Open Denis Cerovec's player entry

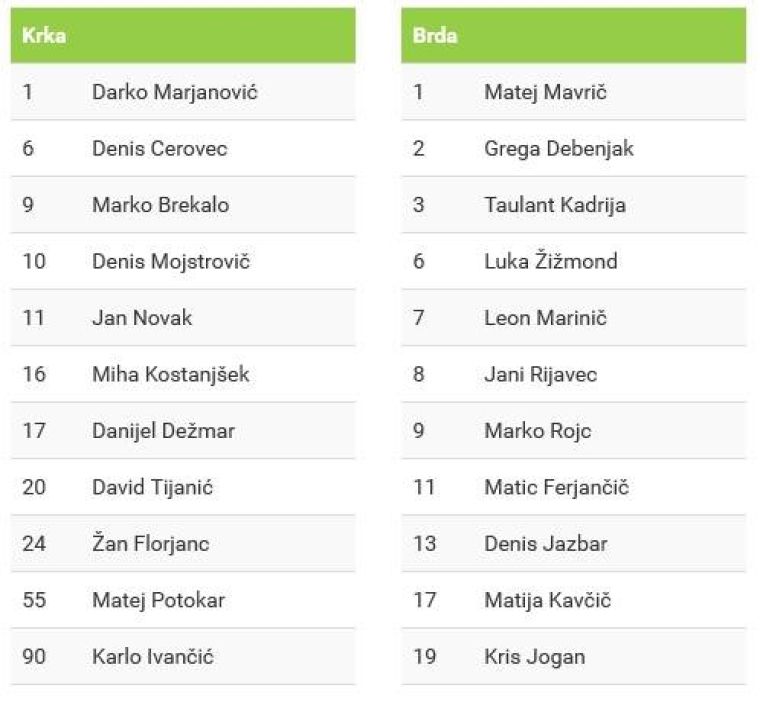pos(159,149)
